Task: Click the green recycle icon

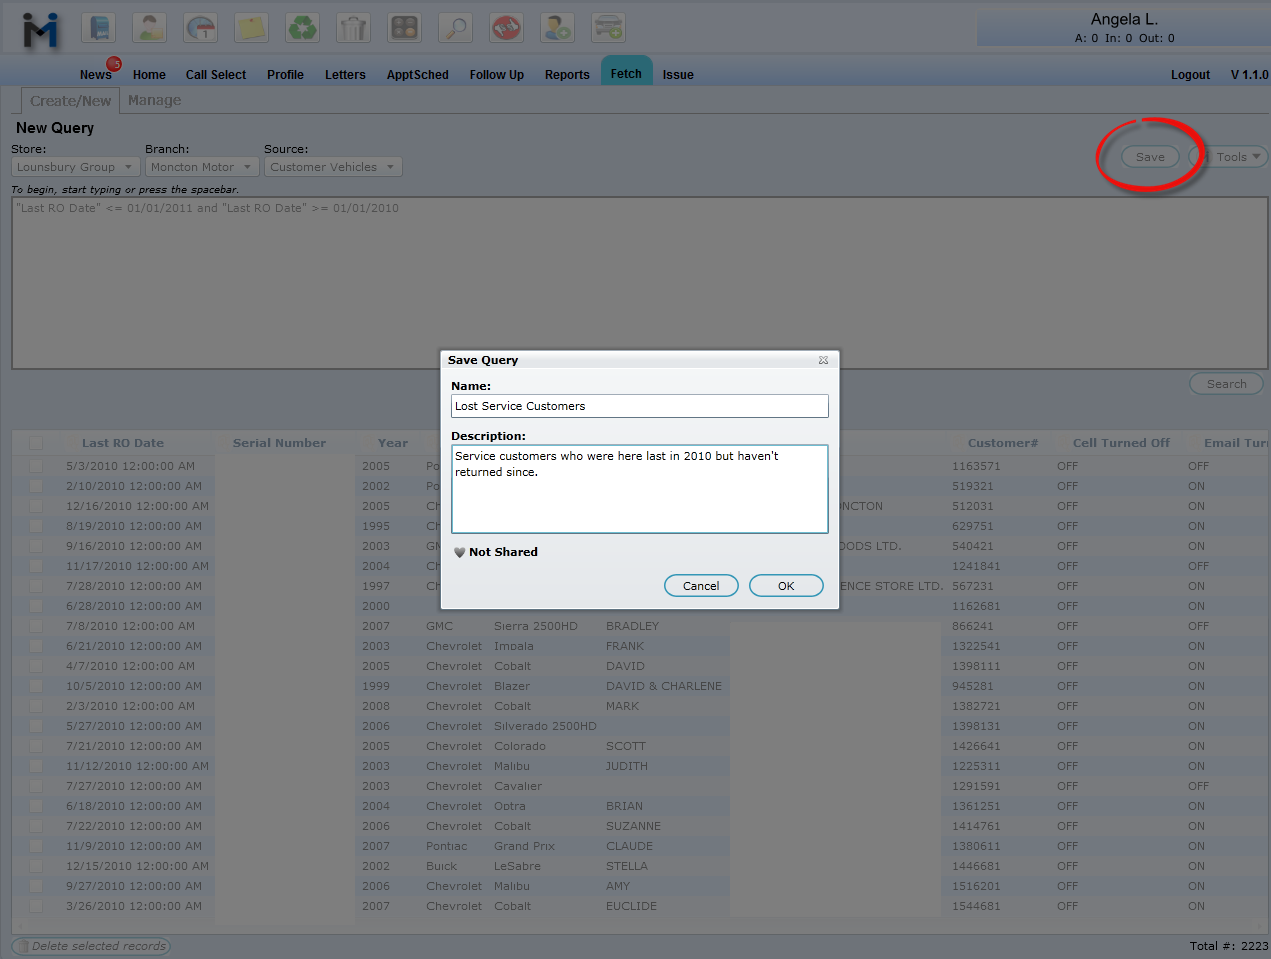Action: [x=302, y=28]
